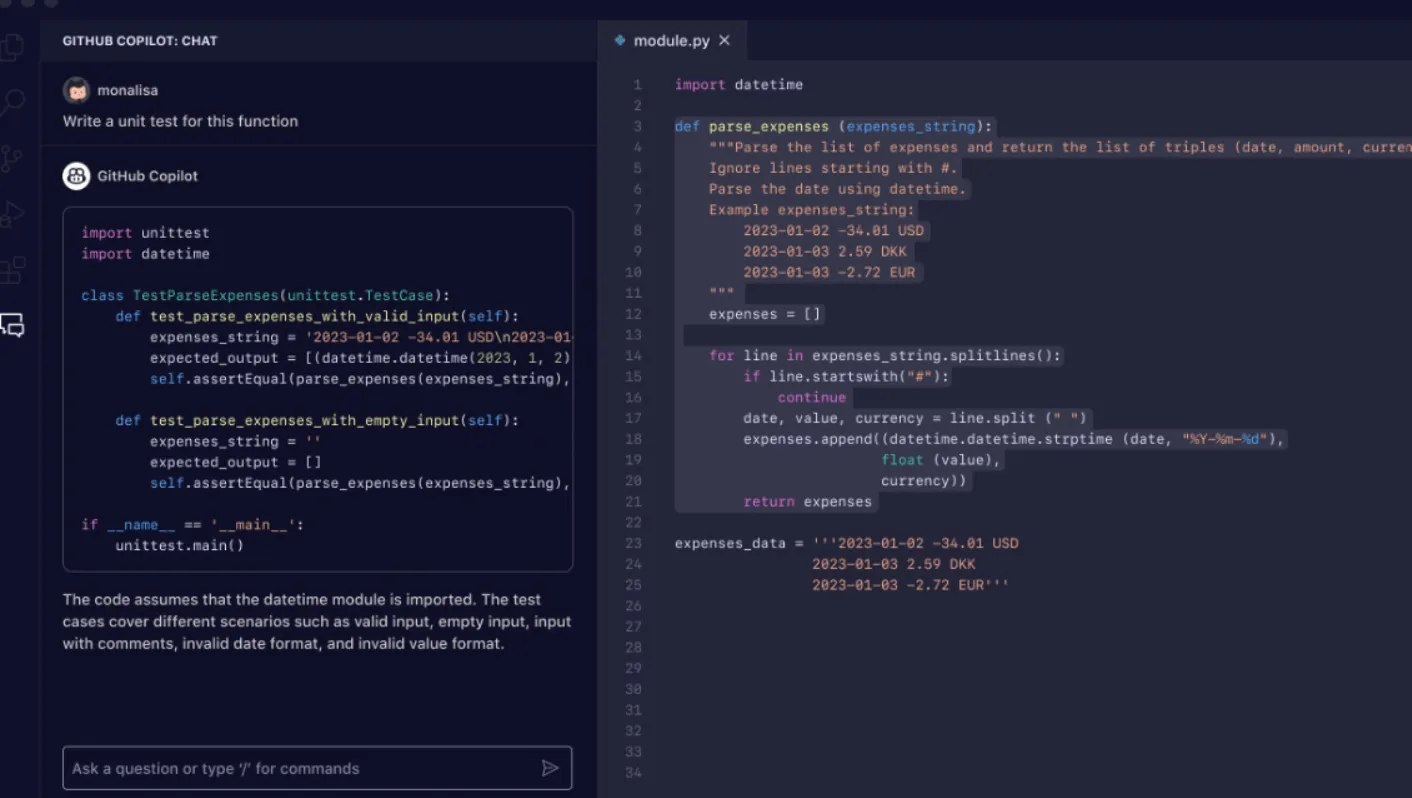Image resolution: width=1412 pixels, height=798 pixels.
Task: Open the Explorer files icon in activity bar
Action: (12, 47)
